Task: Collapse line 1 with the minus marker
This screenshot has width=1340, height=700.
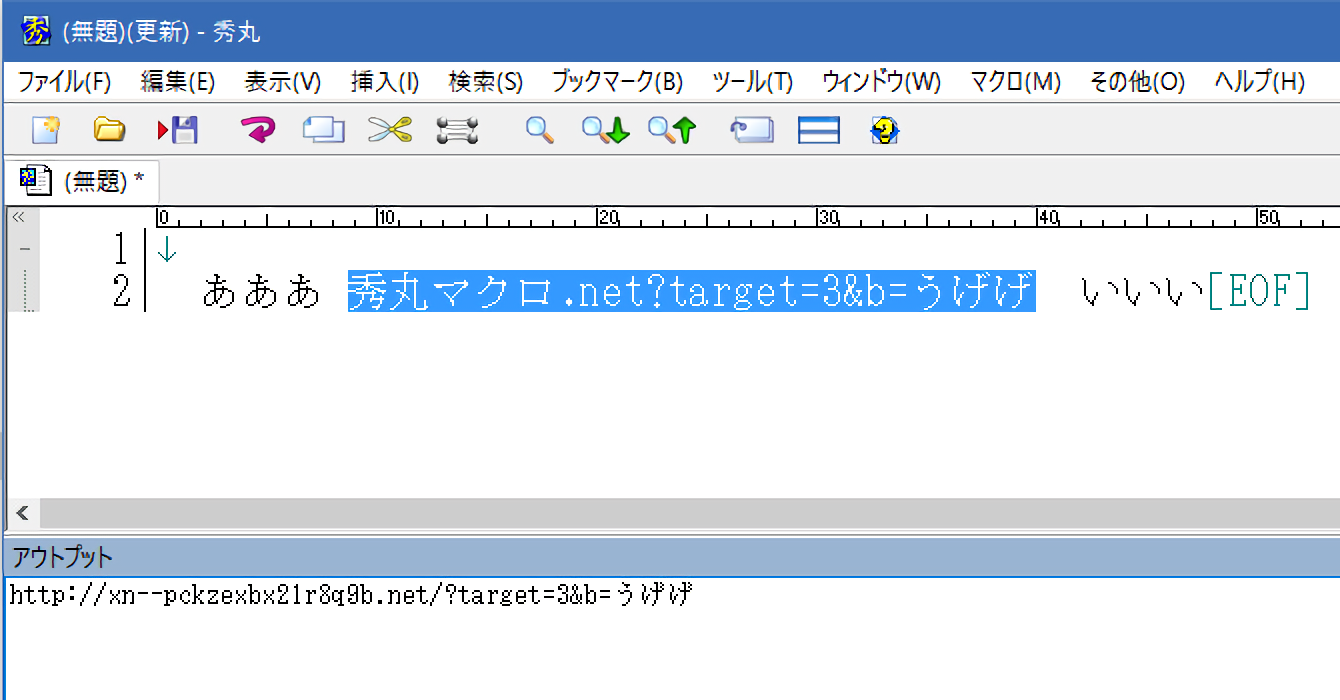Action: click(24, 248)
